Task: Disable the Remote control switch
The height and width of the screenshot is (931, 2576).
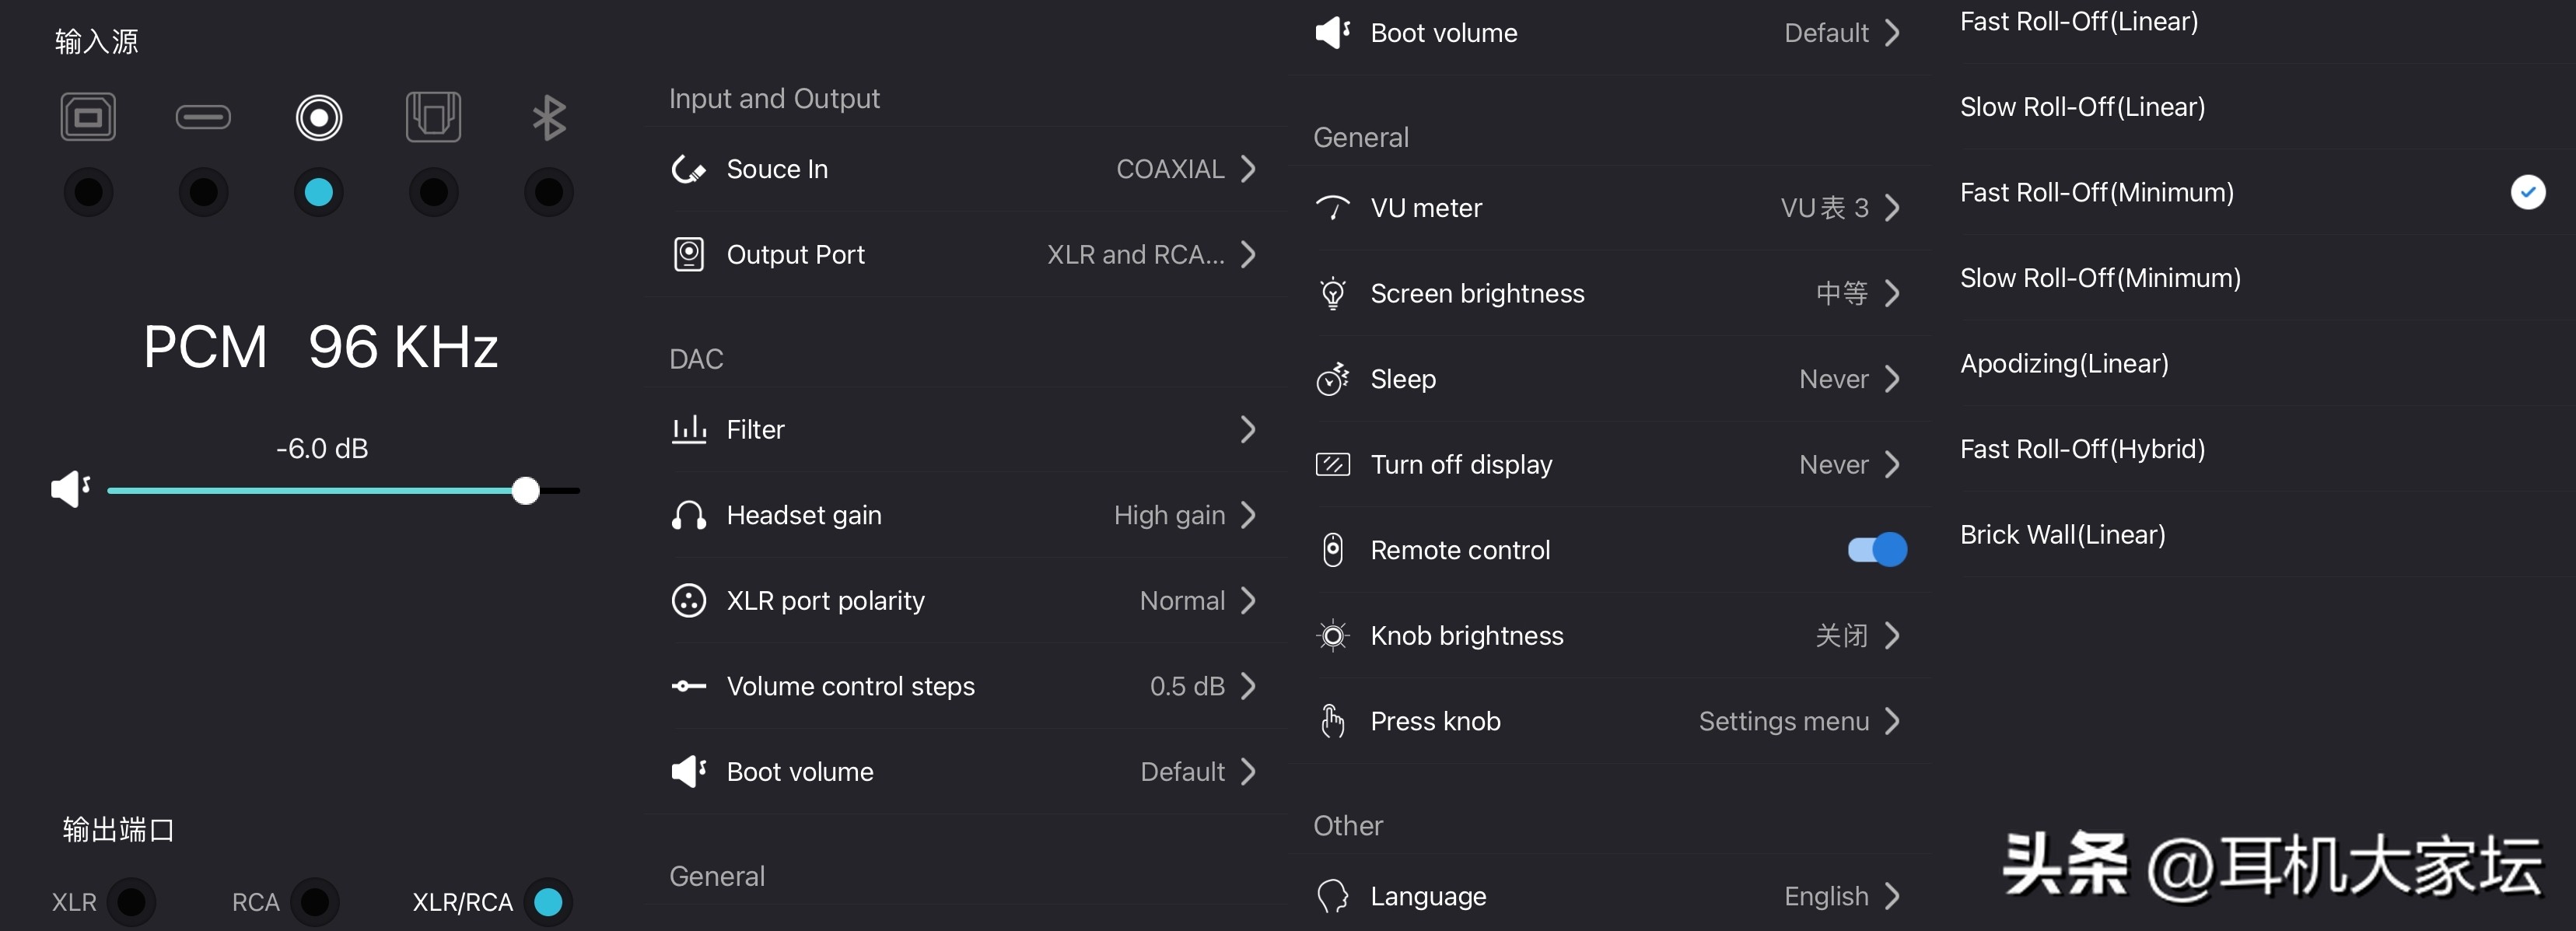Action: tap(1876, 549)
